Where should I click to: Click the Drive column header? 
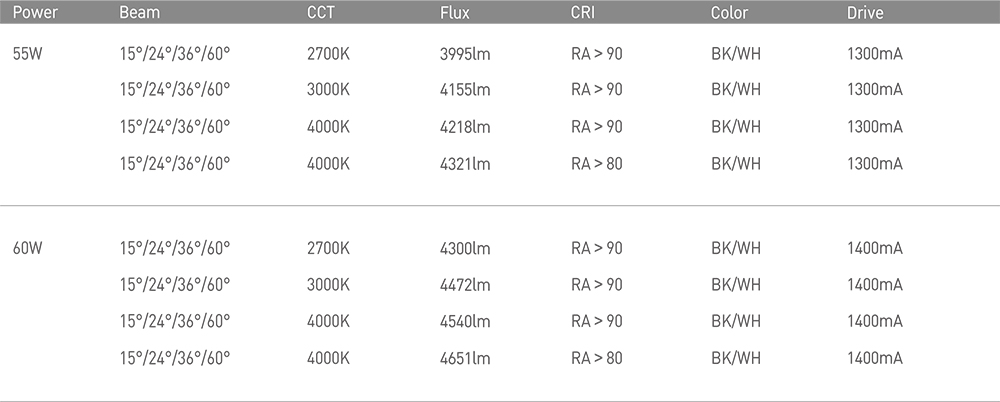point(865,13)
